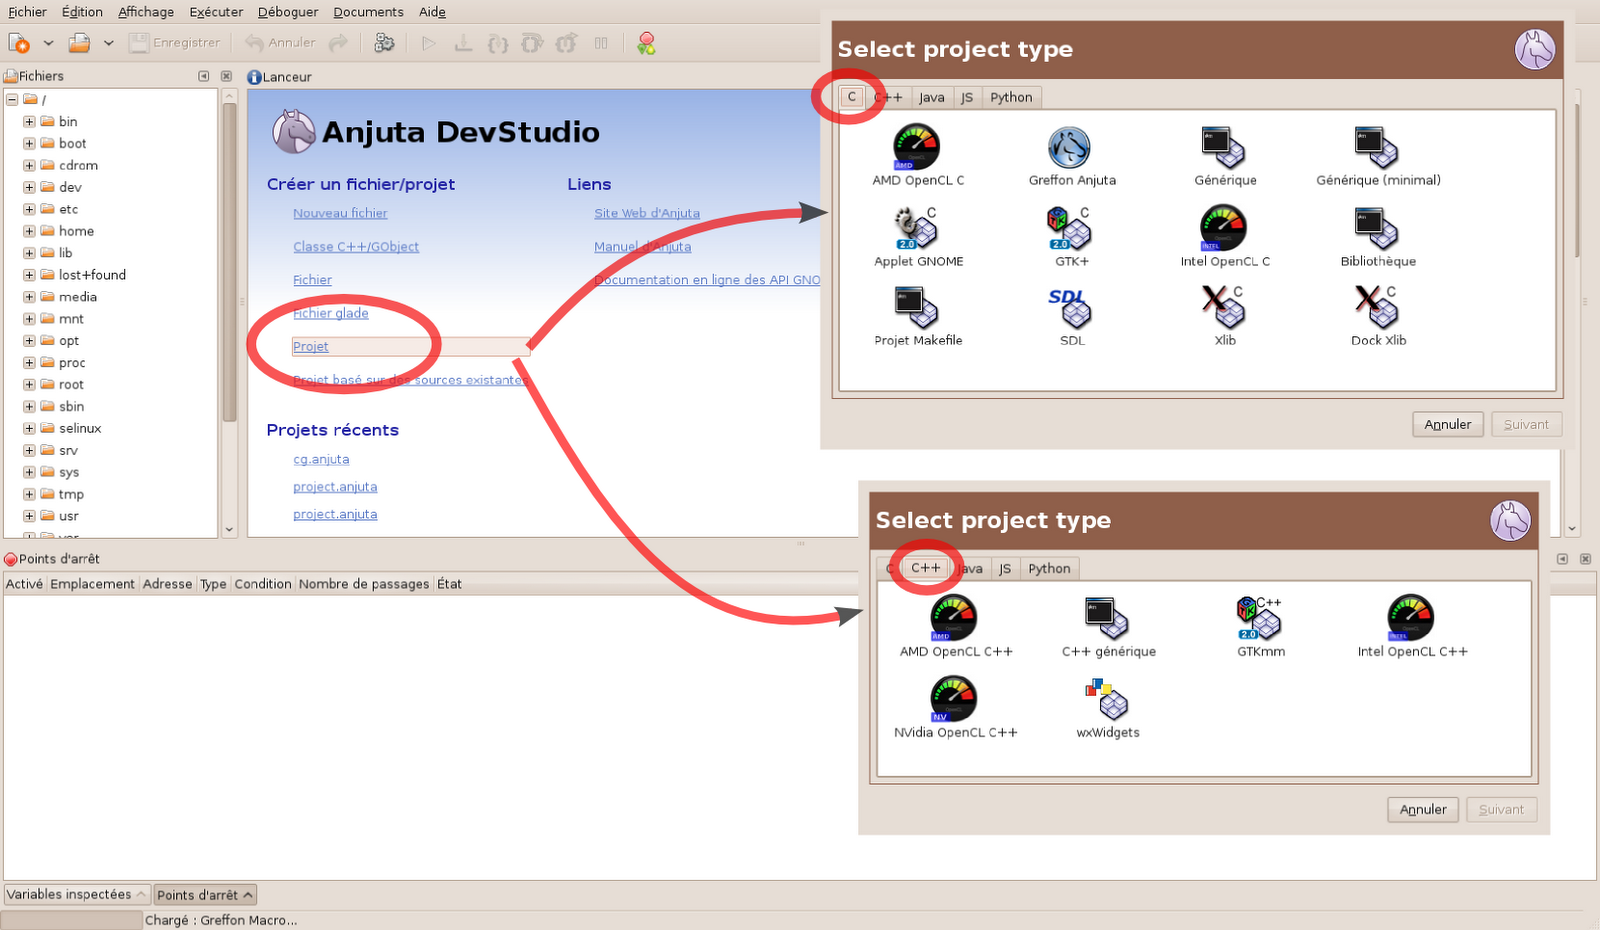Select the Bibliothèque project type
Viewport: 1600px width, 930px height.
[x=1378, y=237]
